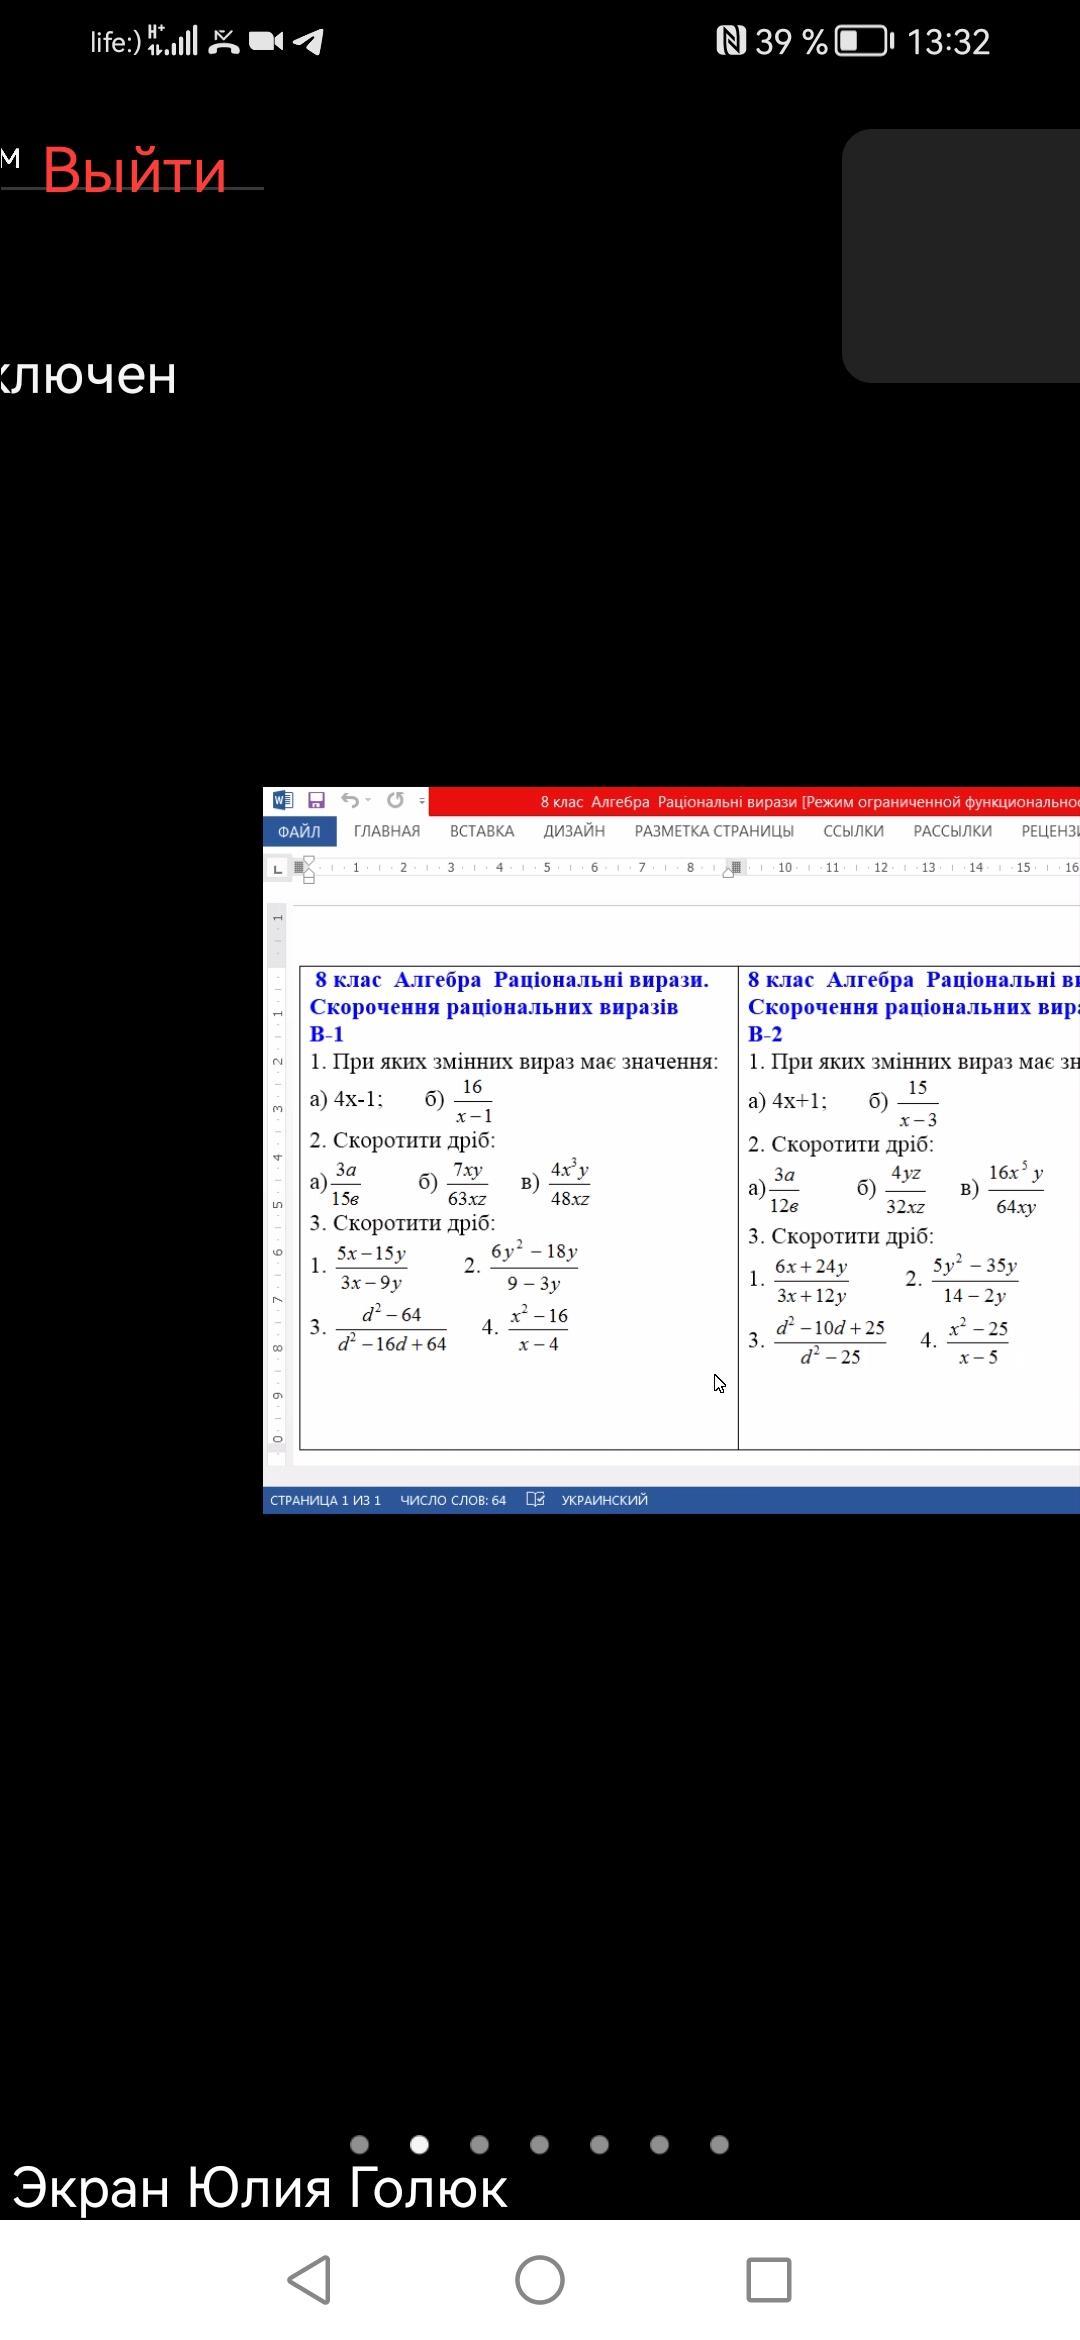Screen dimensions: 1080x2340
Task: Tap the Telegram notification icon in status bar
Action: [309, 41]
